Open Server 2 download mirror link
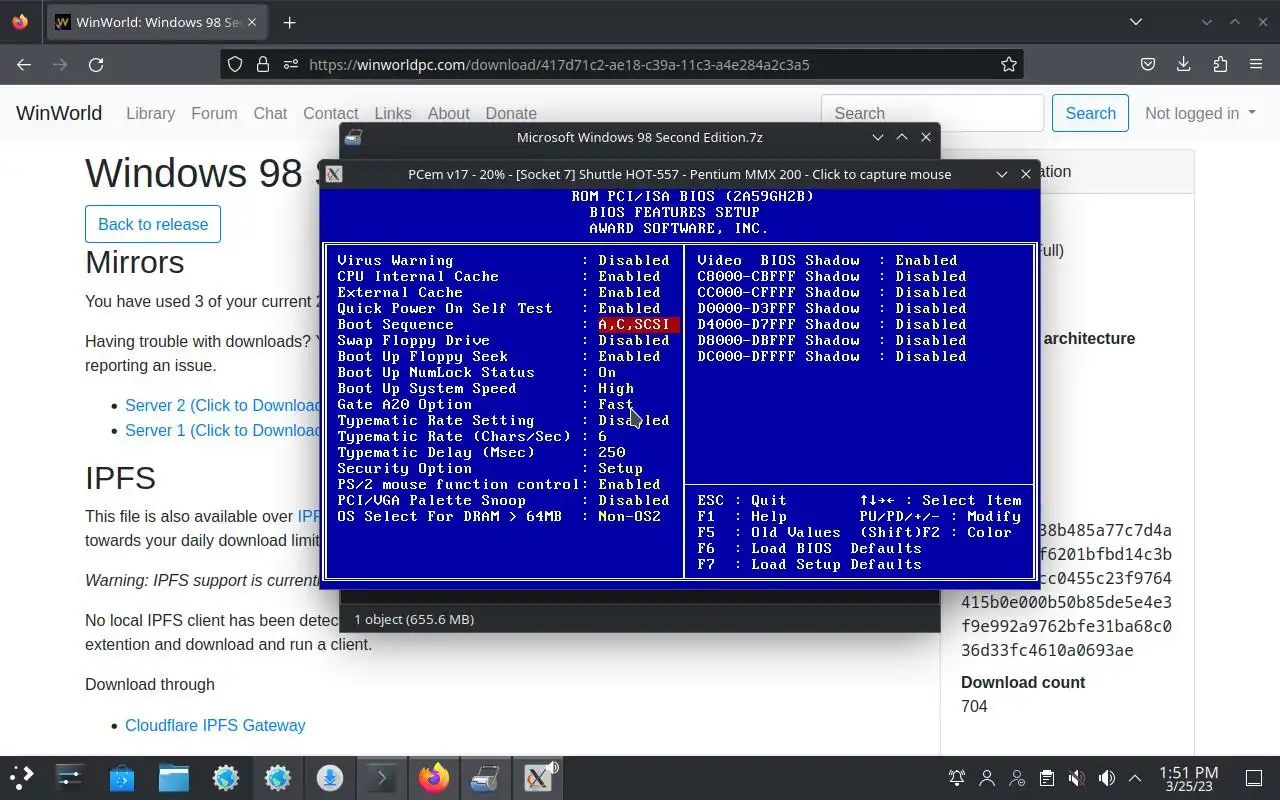The width and height of the screenshot is (1280, 800). pos(222,405)
